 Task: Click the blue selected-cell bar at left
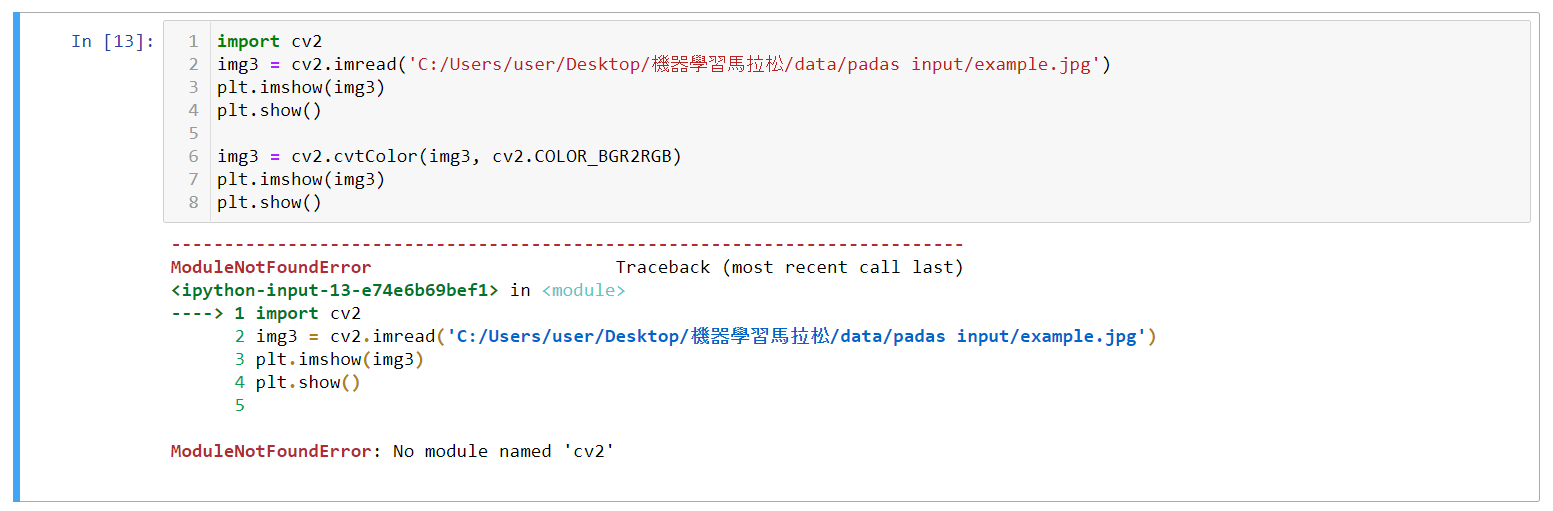click(16, 256)
